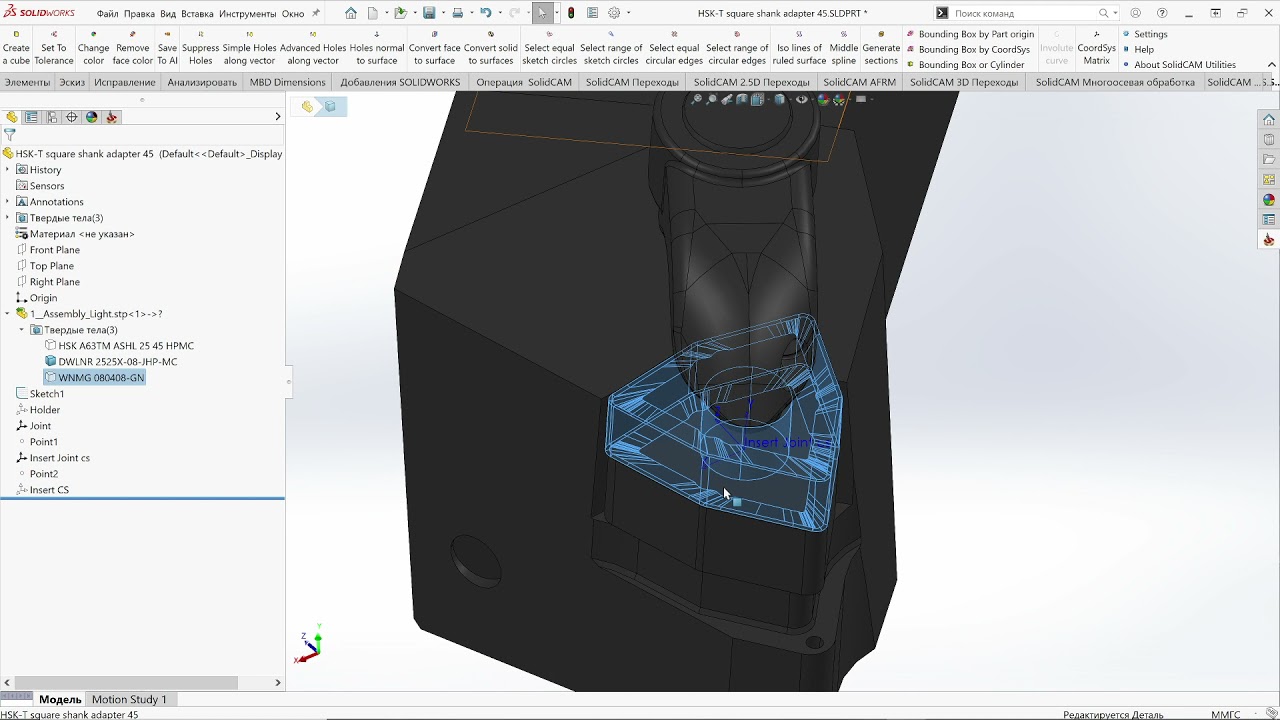This screenshot has width=1280, height=720.
Task: Collapse the 1__Assembly_Light.stp node
Action: tap(8, 314)
